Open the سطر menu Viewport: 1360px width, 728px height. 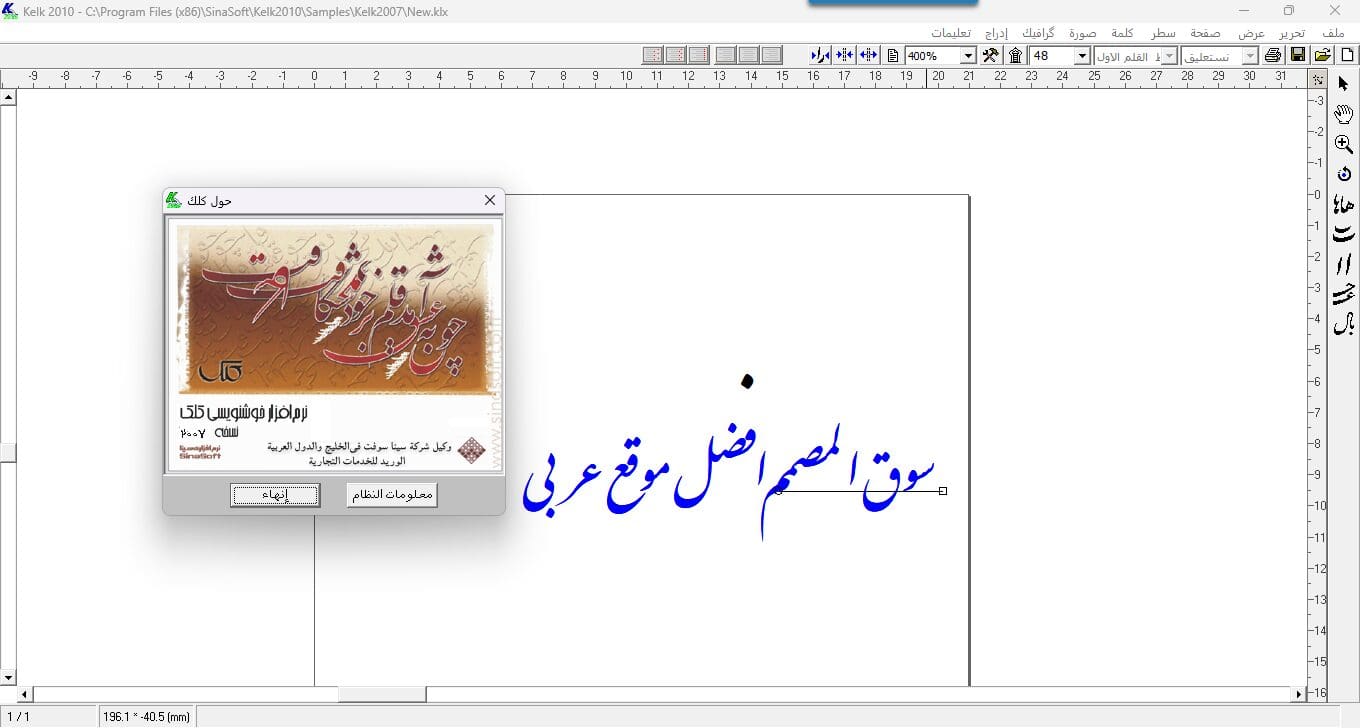(x=1163, y=33)
